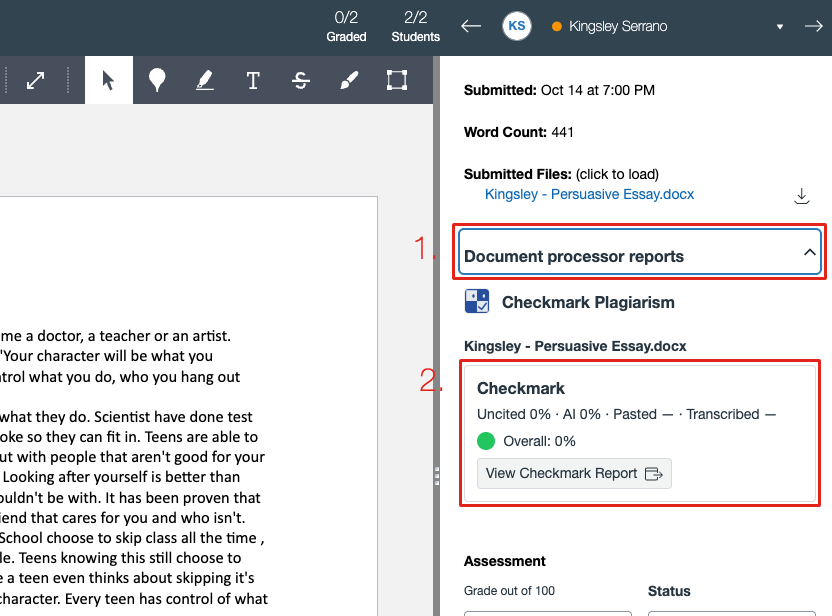Open the Status dropdown field
Image resolution: width=832 pixels, height=616 pixels.
pos(732,613)
